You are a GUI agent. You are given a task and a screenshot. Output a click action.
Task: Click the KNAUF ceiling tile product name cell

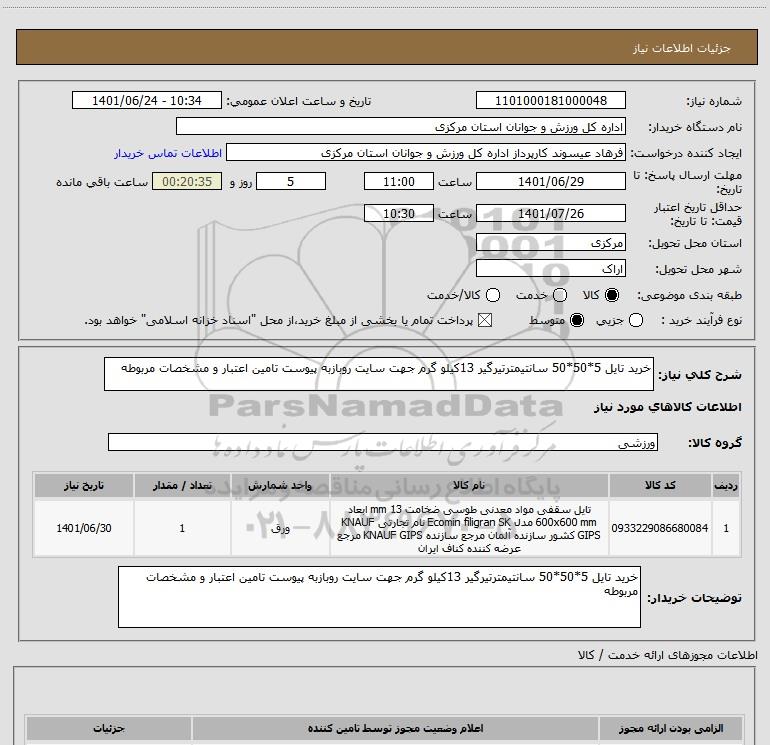(x=469, y=528)
